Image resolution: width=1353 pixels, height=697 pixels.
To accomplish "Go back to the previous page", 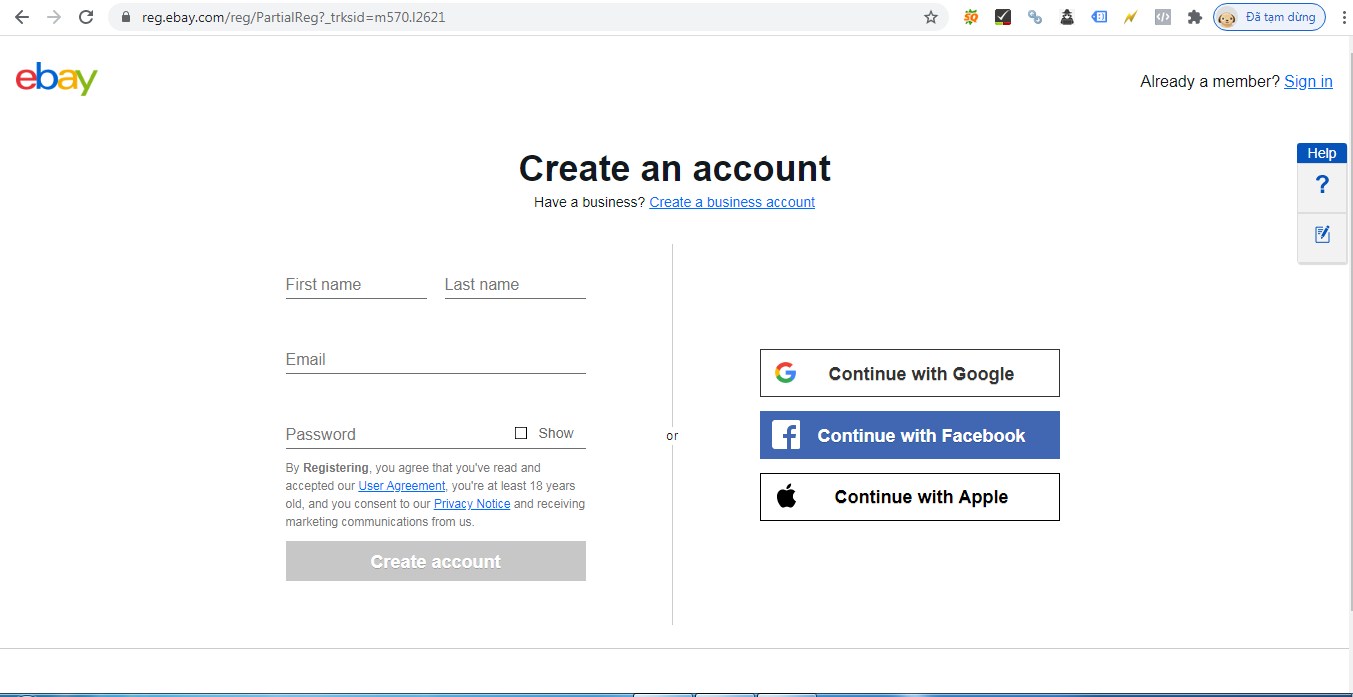I will [x=21, y=17].
